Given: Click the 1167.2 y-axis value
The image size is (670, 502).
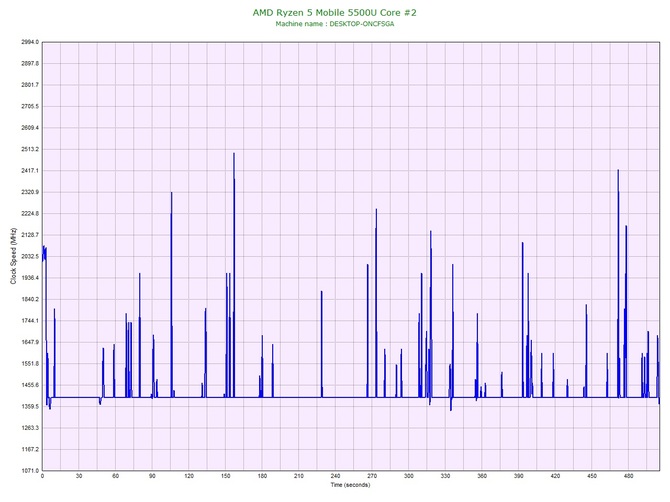Looking at the screenshot, I should 30,449.
